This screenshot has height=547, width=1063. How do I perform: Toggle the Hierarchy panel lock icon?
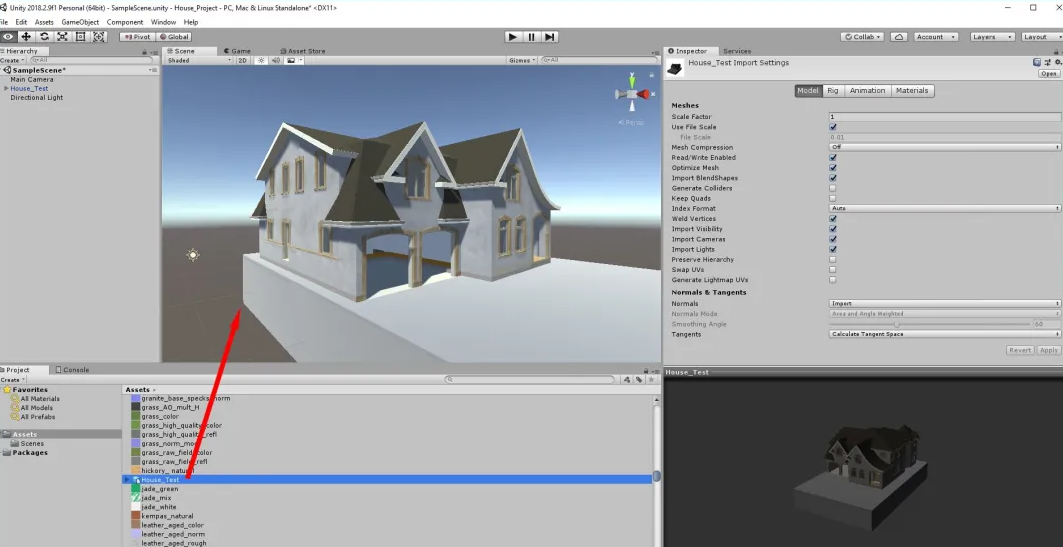(144, 52)
